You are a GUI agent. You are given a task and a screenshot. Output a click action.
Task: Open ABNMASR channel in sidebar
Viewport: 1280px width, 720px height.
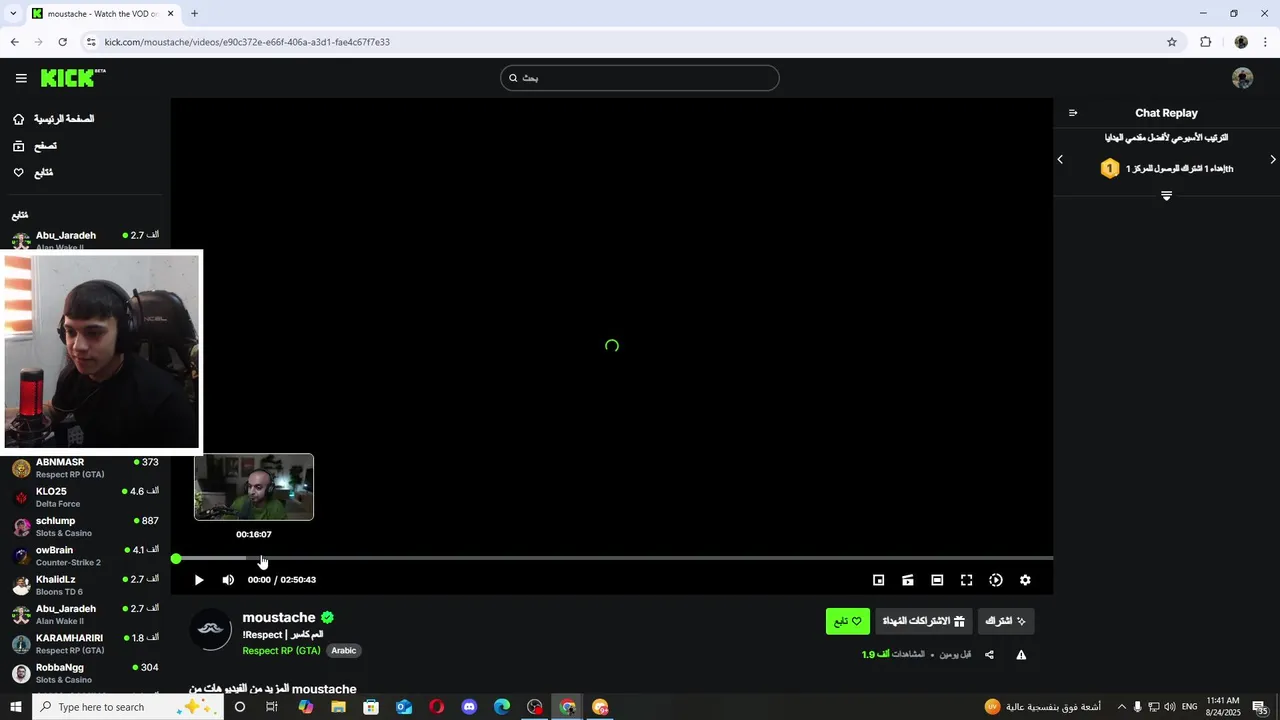[x=85, y=468]
